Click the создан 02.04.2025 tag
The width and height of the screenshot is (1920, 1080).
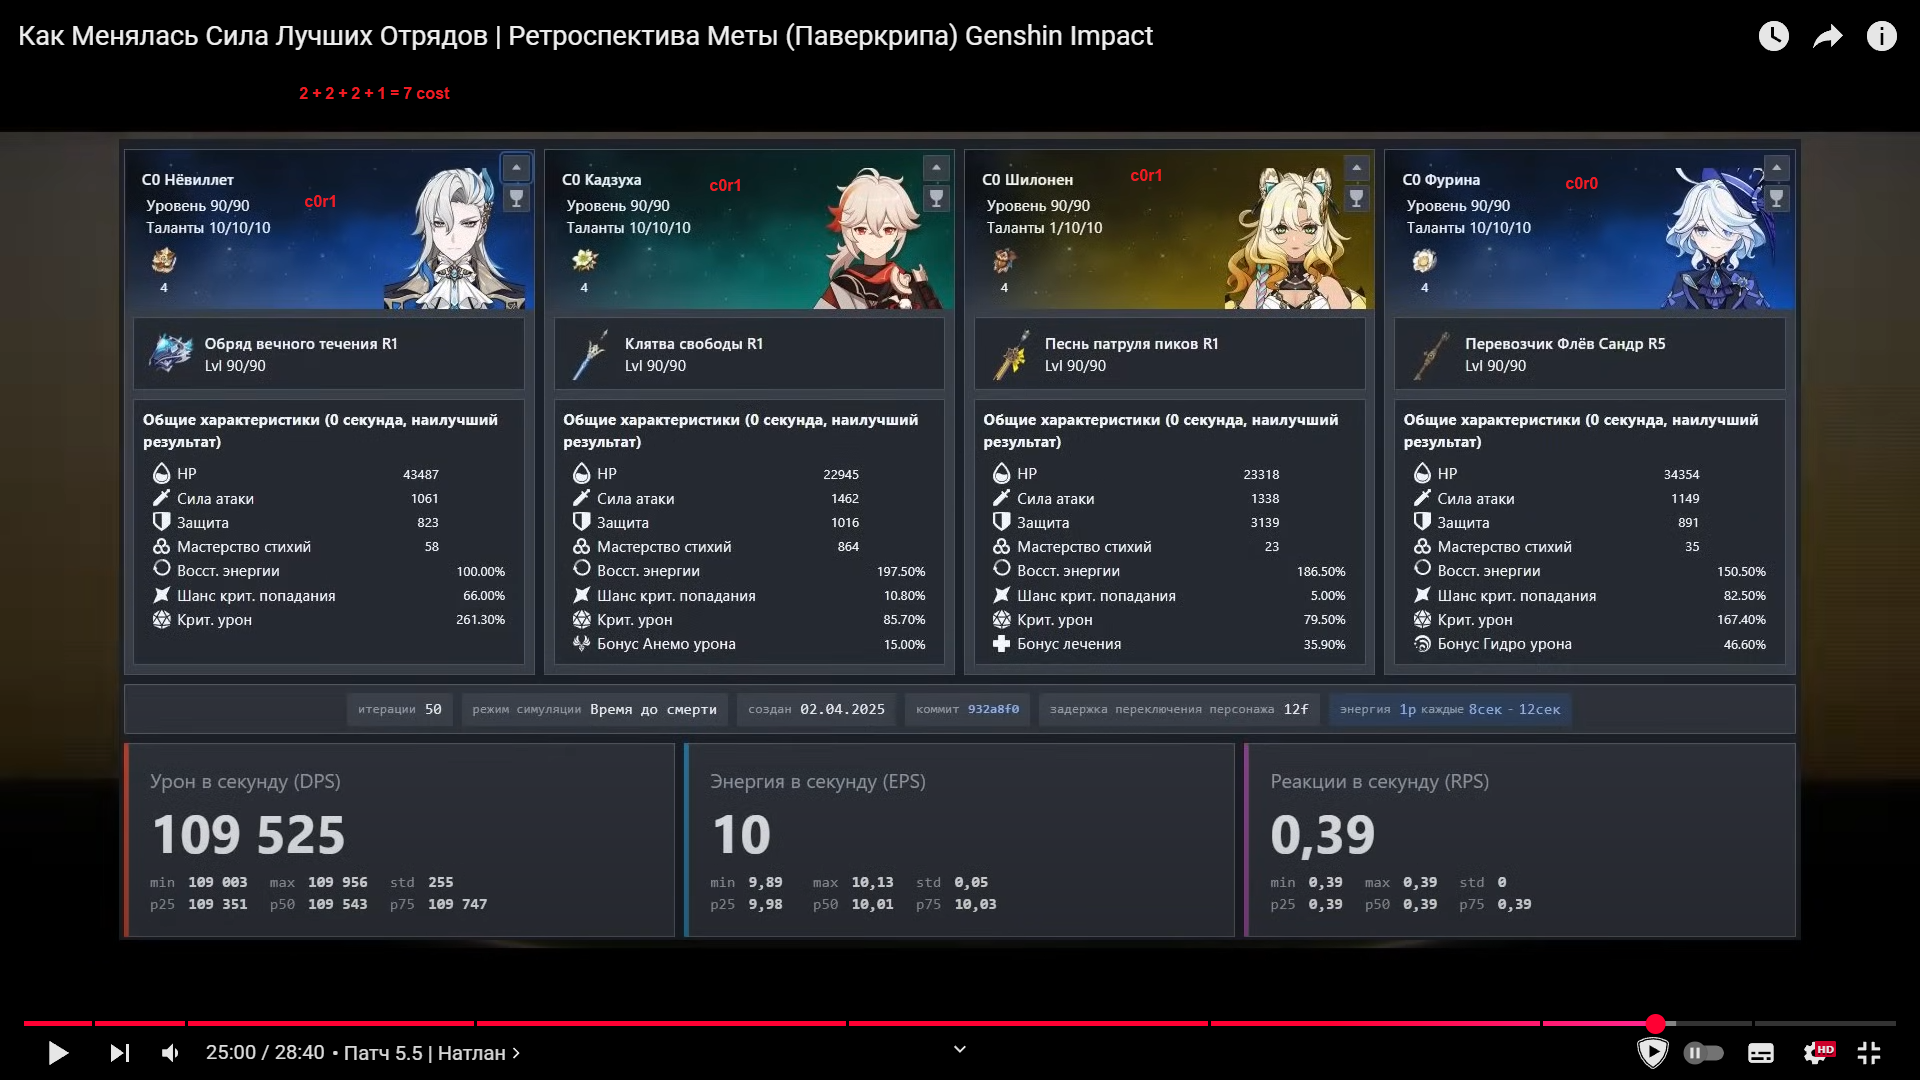816,709
